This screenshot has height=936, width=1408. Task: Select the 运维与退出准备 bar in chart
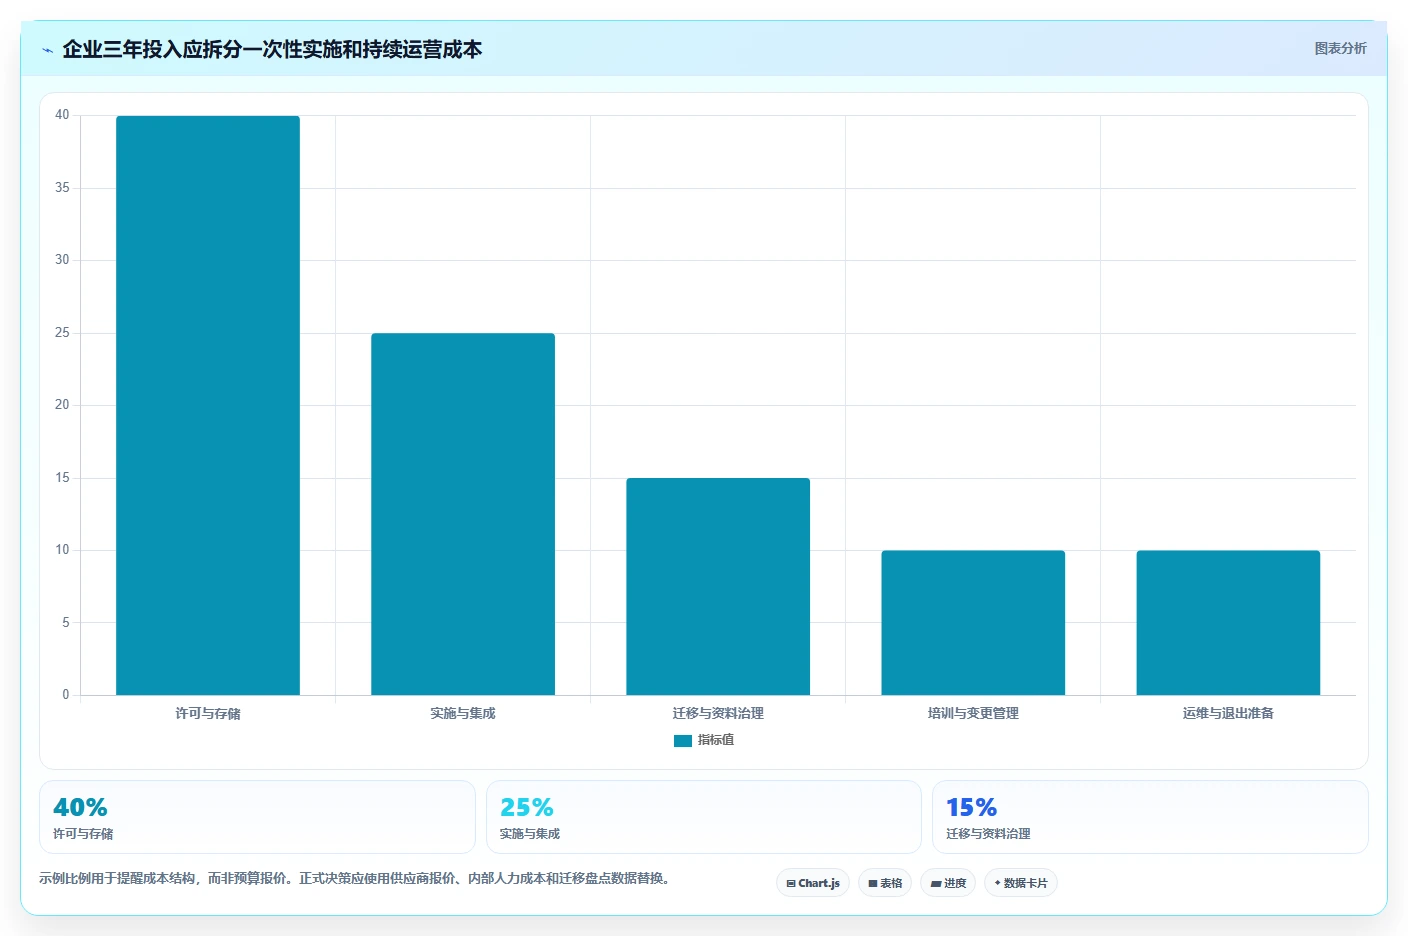1228,622
